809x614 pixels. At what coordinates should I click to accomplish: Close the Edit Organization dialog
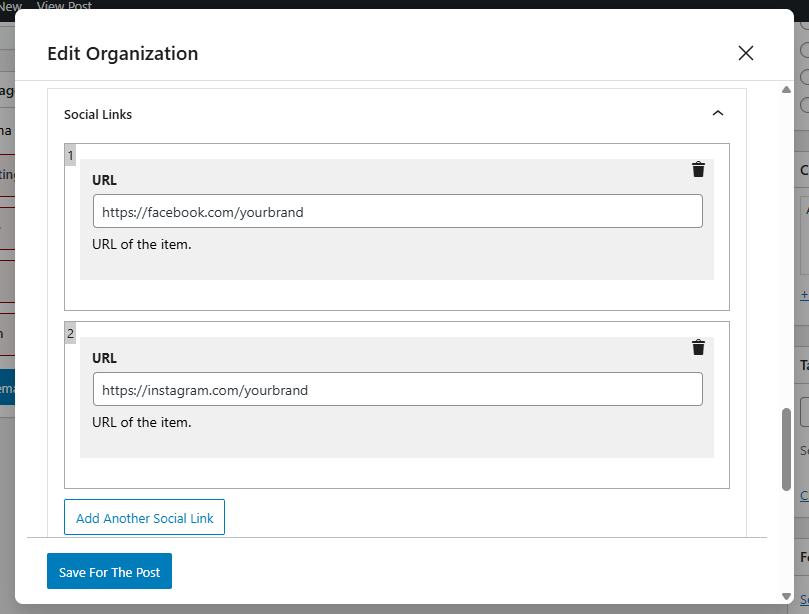tap(745, 53)
